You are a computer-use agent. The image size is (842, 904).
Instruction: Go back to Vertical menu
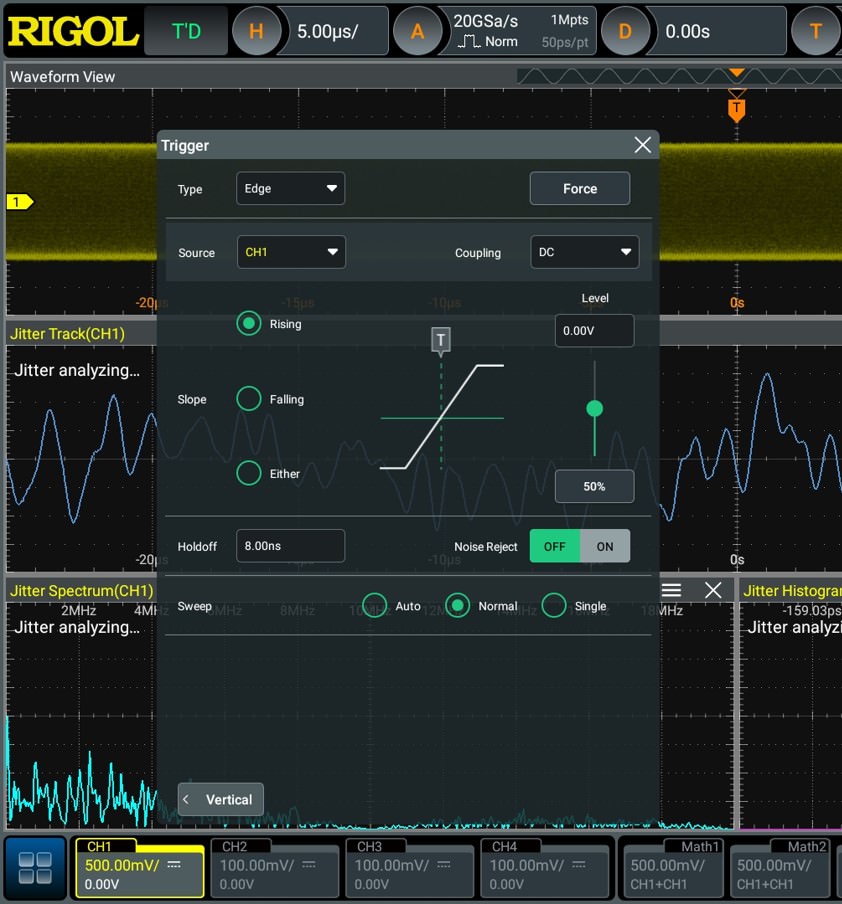click(220, 799)
